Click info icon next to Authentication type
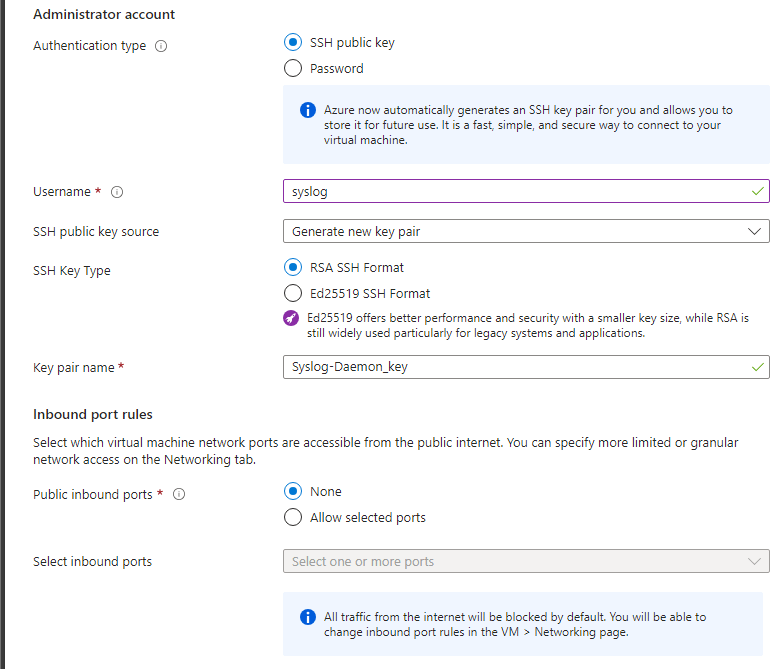The width and height of the screenshot is (781, 669). [x=161, y=46]
